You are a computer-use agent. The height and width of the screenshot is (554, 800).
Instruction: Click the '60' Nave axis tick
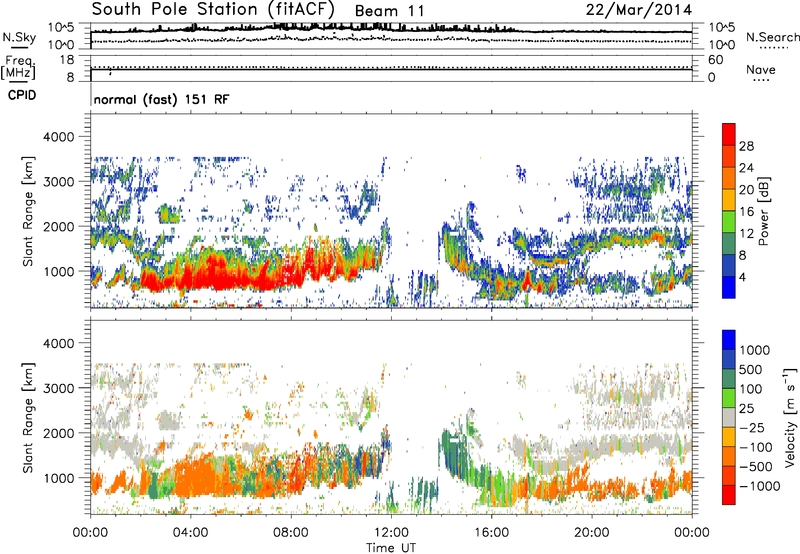coord(716,60)
